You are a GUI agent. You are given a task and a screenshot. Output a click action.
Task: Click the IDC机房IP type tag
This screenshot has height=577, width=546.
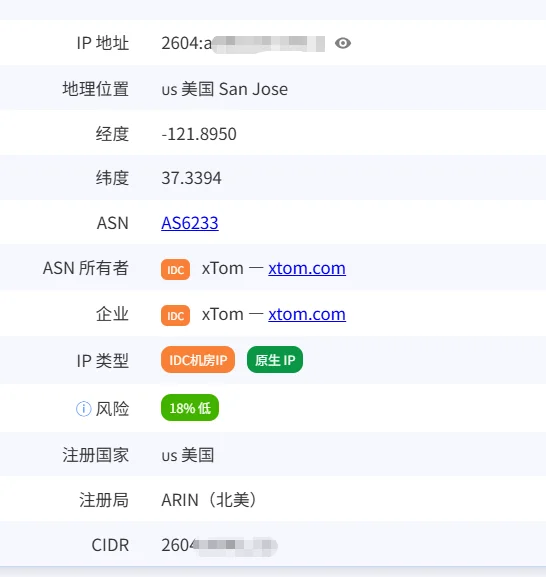198,360
